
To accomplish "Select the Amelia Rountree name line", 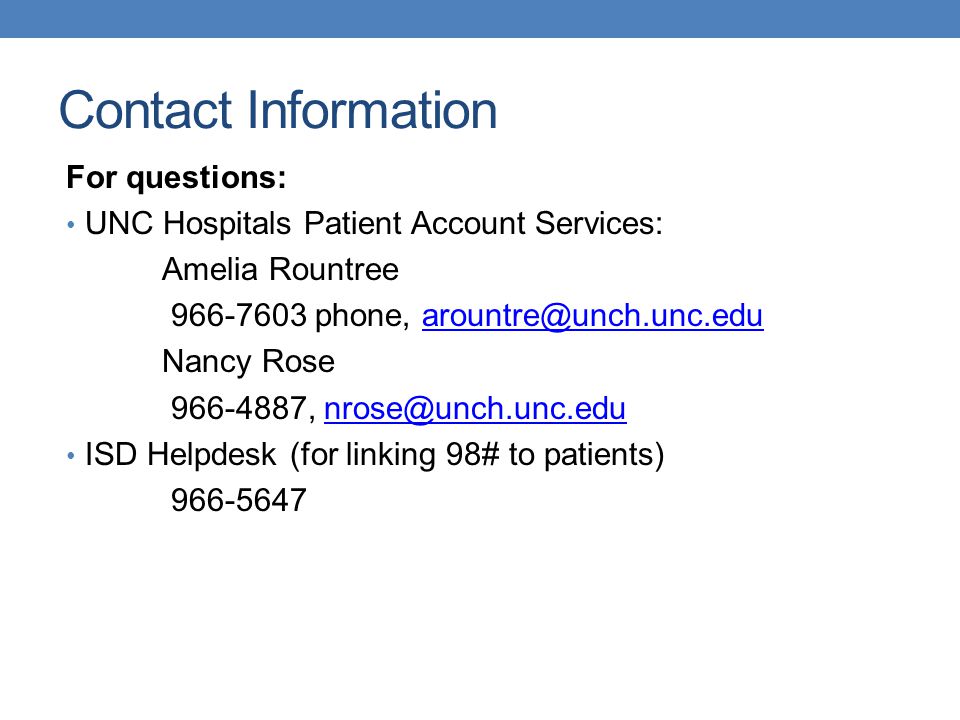I will 280,269.
